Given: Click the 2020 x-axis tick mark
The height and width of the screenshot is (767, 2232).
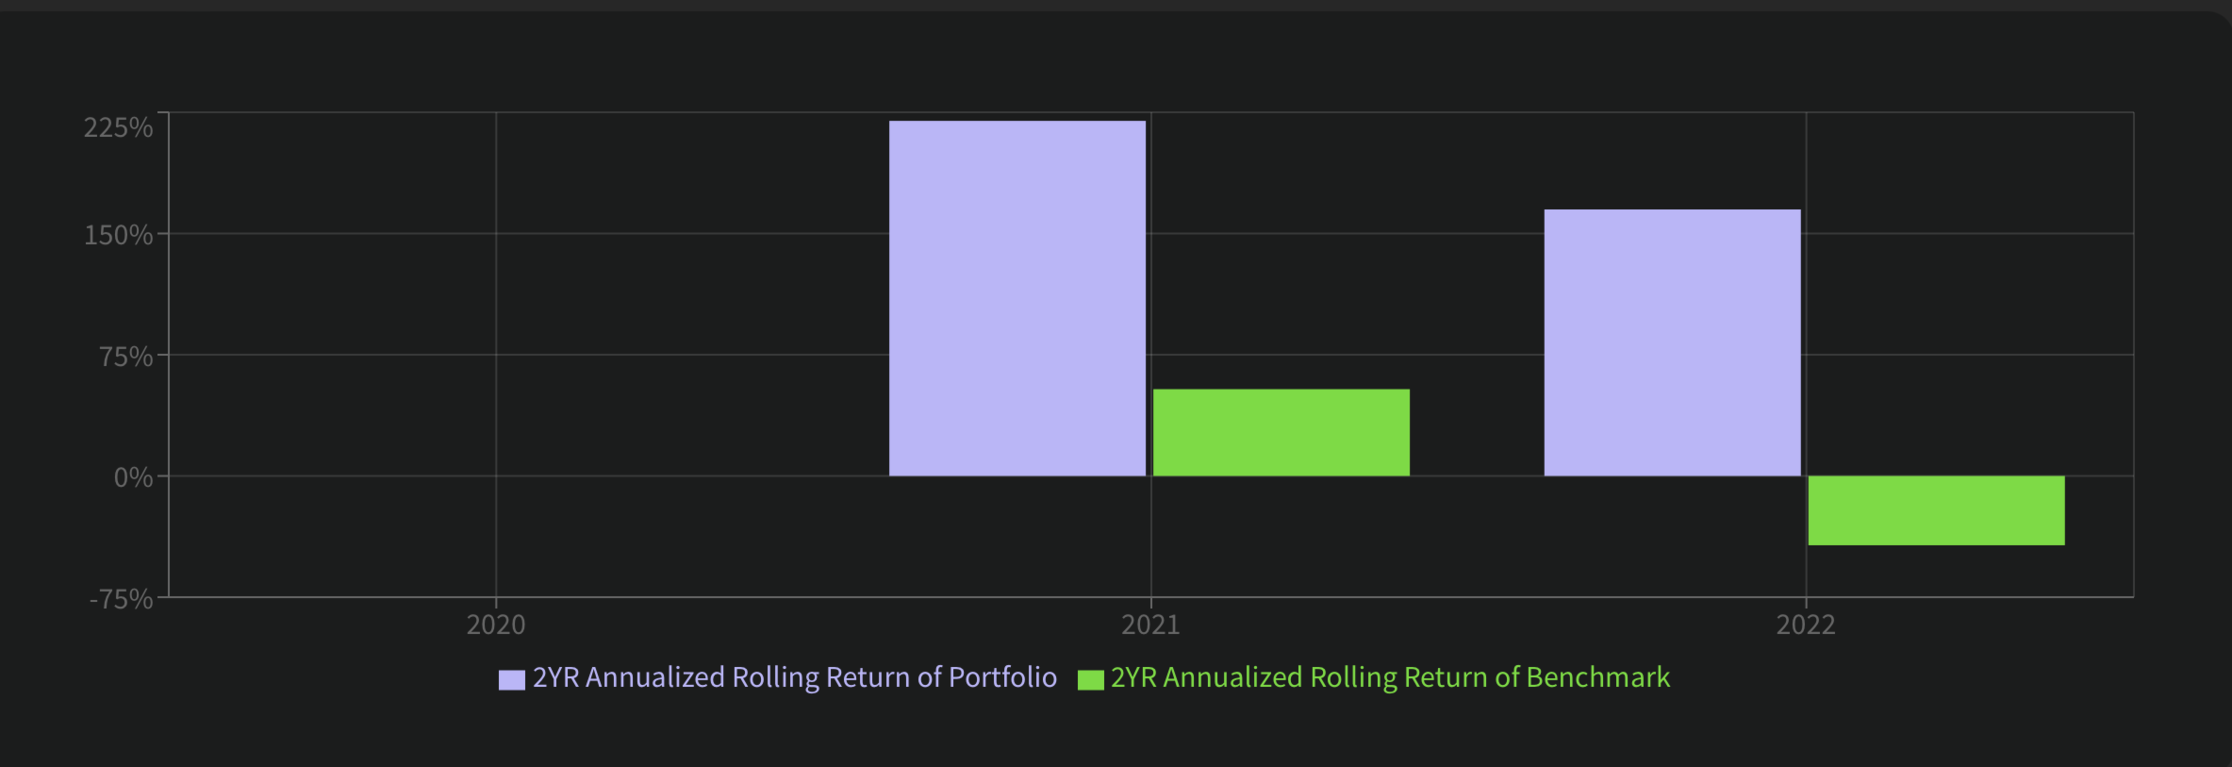Looking at the screenshot, I should click(x=496, y=602).
